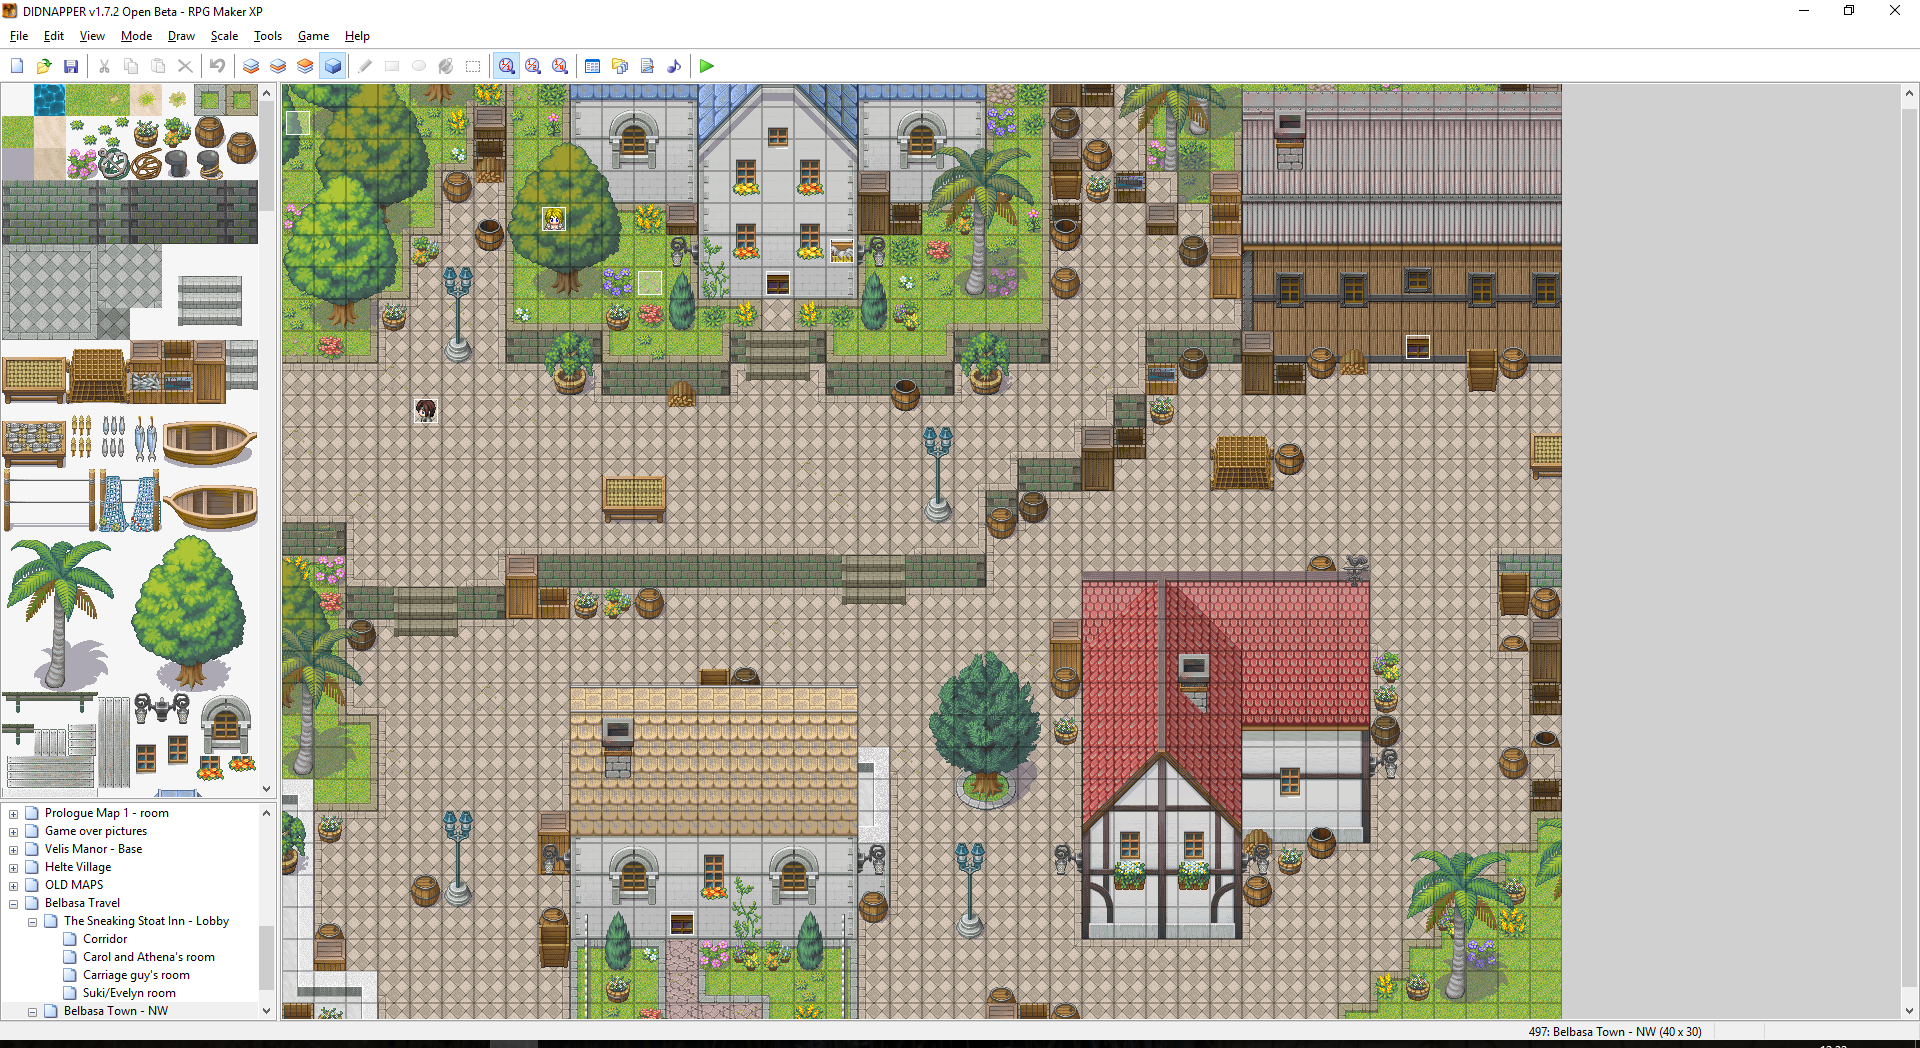Expand the OLD MAPS node
This screenshot has width=1920, height=1048.
(x=14, y=886)
